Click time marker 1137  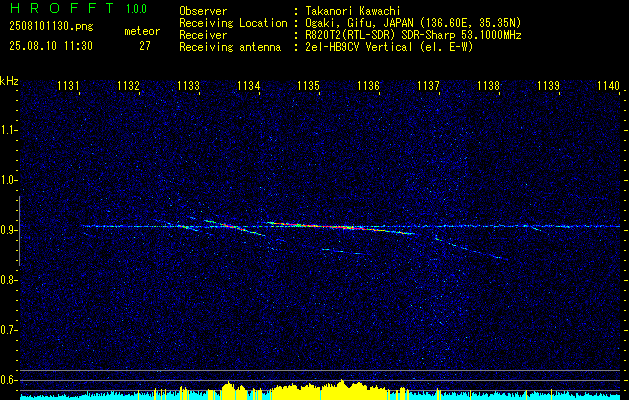(428, 85)
